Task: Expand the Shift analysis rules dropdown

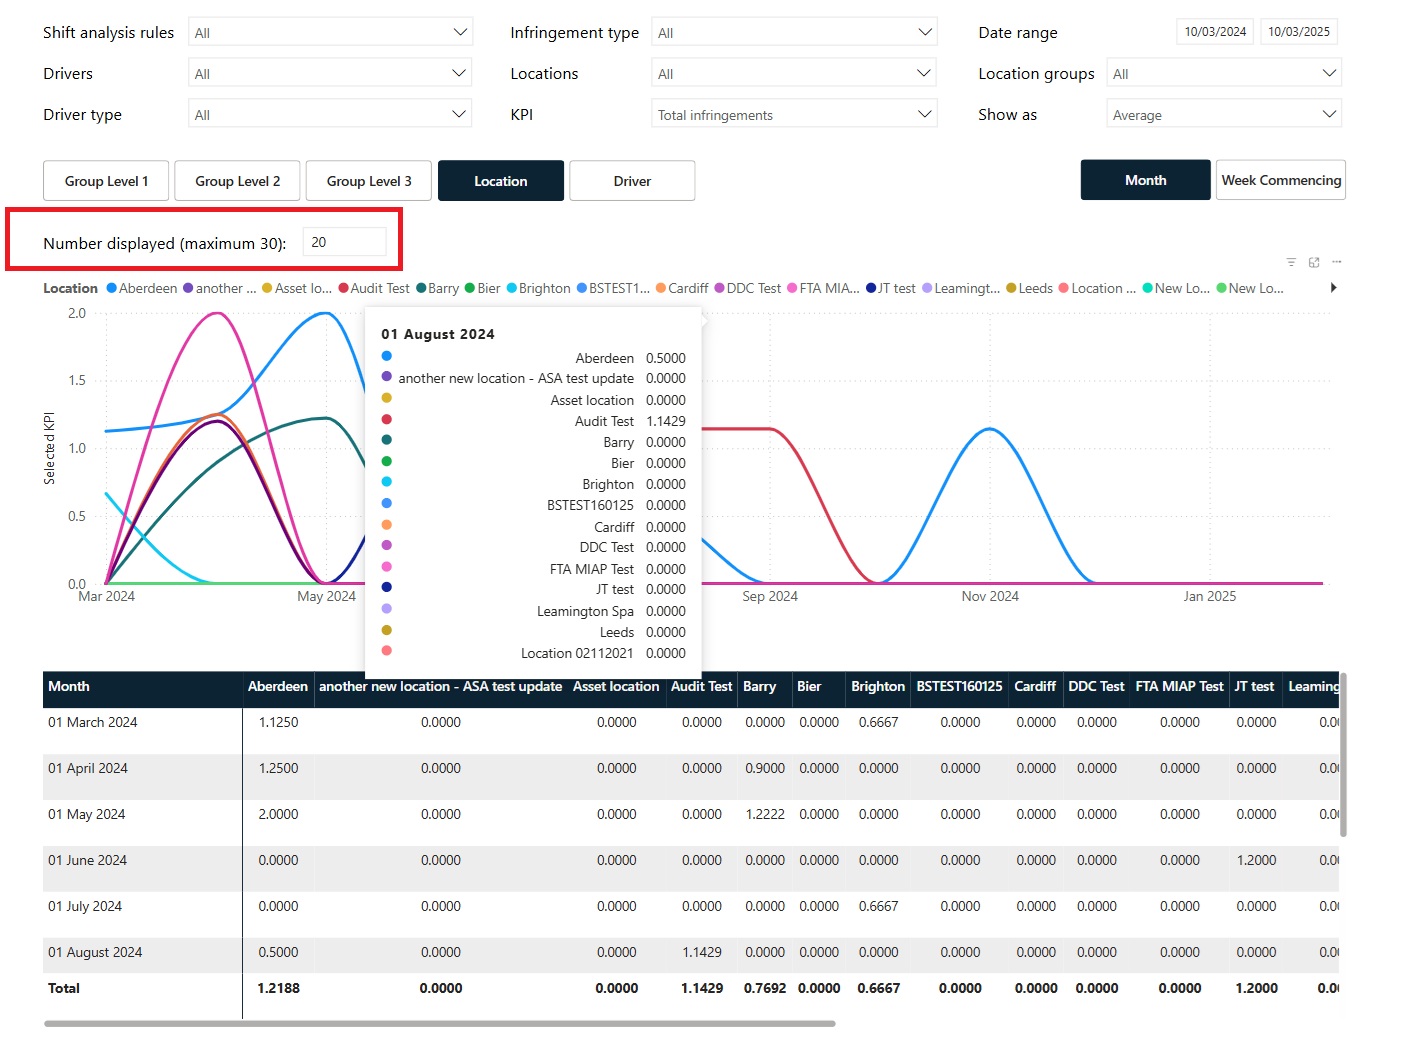Action: tap(330, 32)
